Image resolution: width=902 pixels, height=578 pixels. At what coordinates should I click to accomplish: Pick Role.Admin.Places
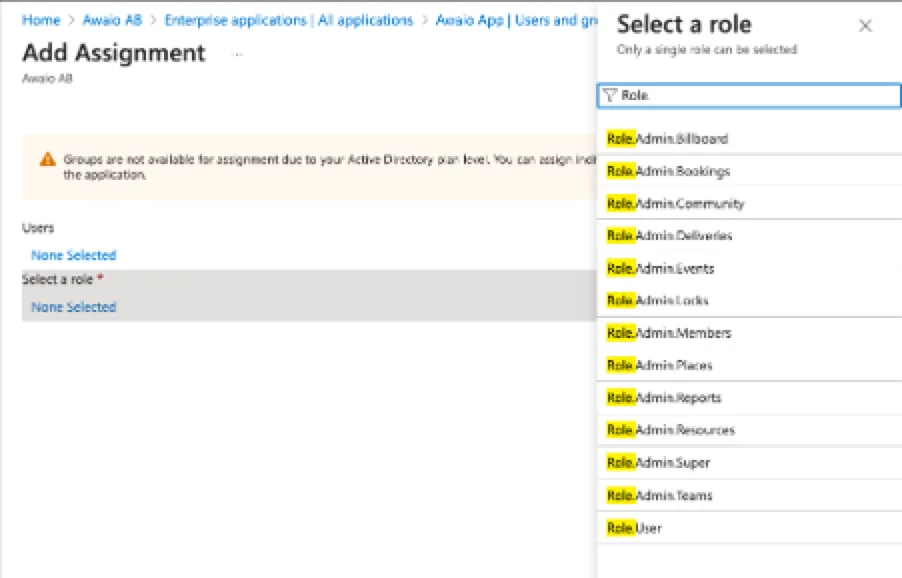tap(750, 365)
